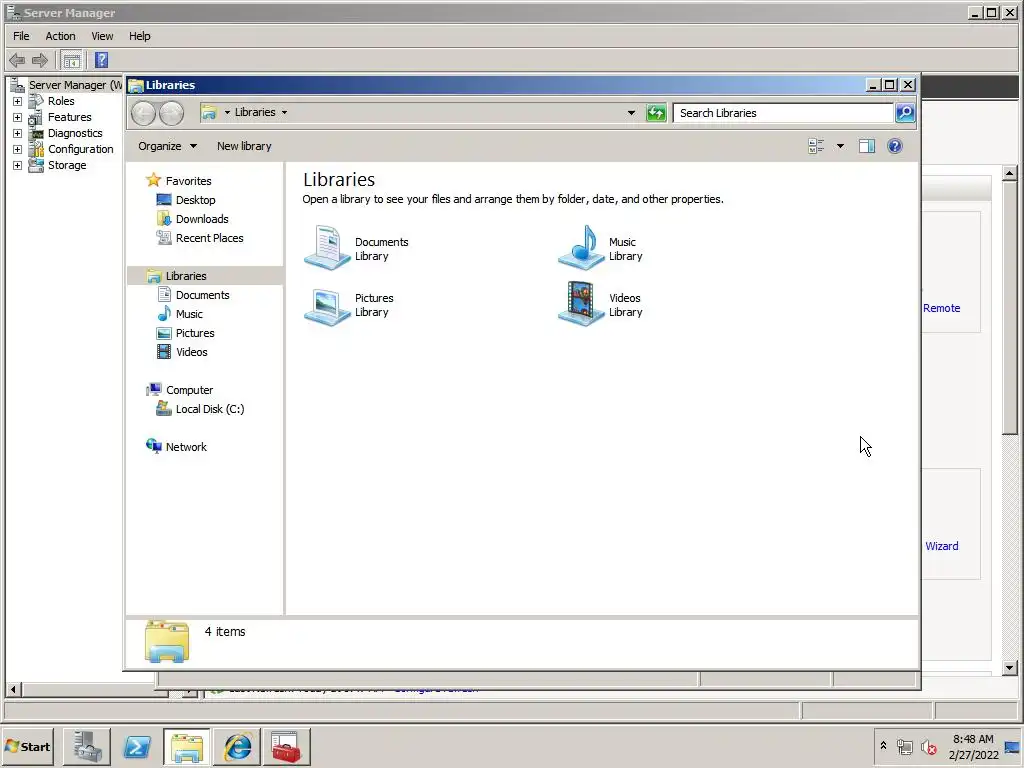Open address bar history dropdown
This screenshot has height=768, width=1024.
coord(631,113)
